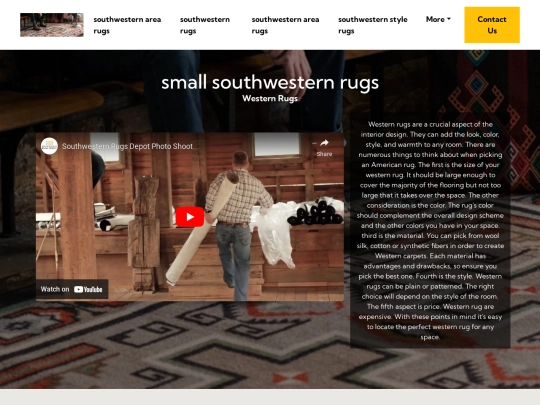The width and height of the screenshot is (540, 405).
Task: Select the southwestern rugs nav link
Action: pyautogui.click(x=205, y=25)
